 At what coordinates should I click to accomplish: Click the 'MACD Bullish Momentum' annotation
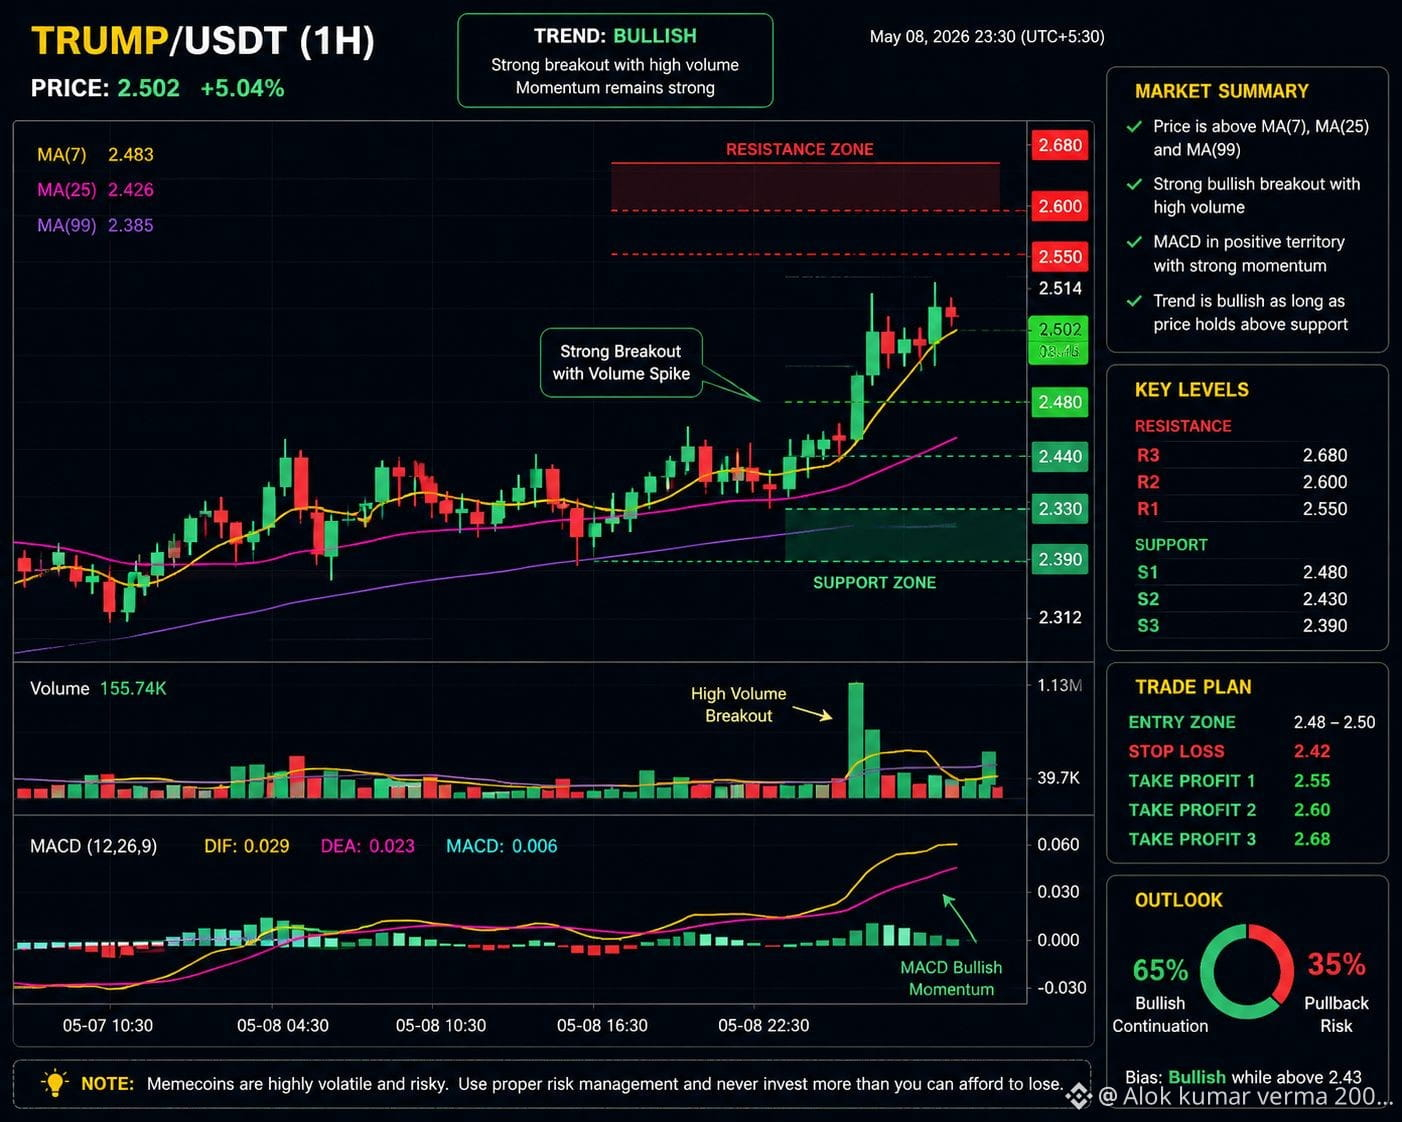(951, 979)
